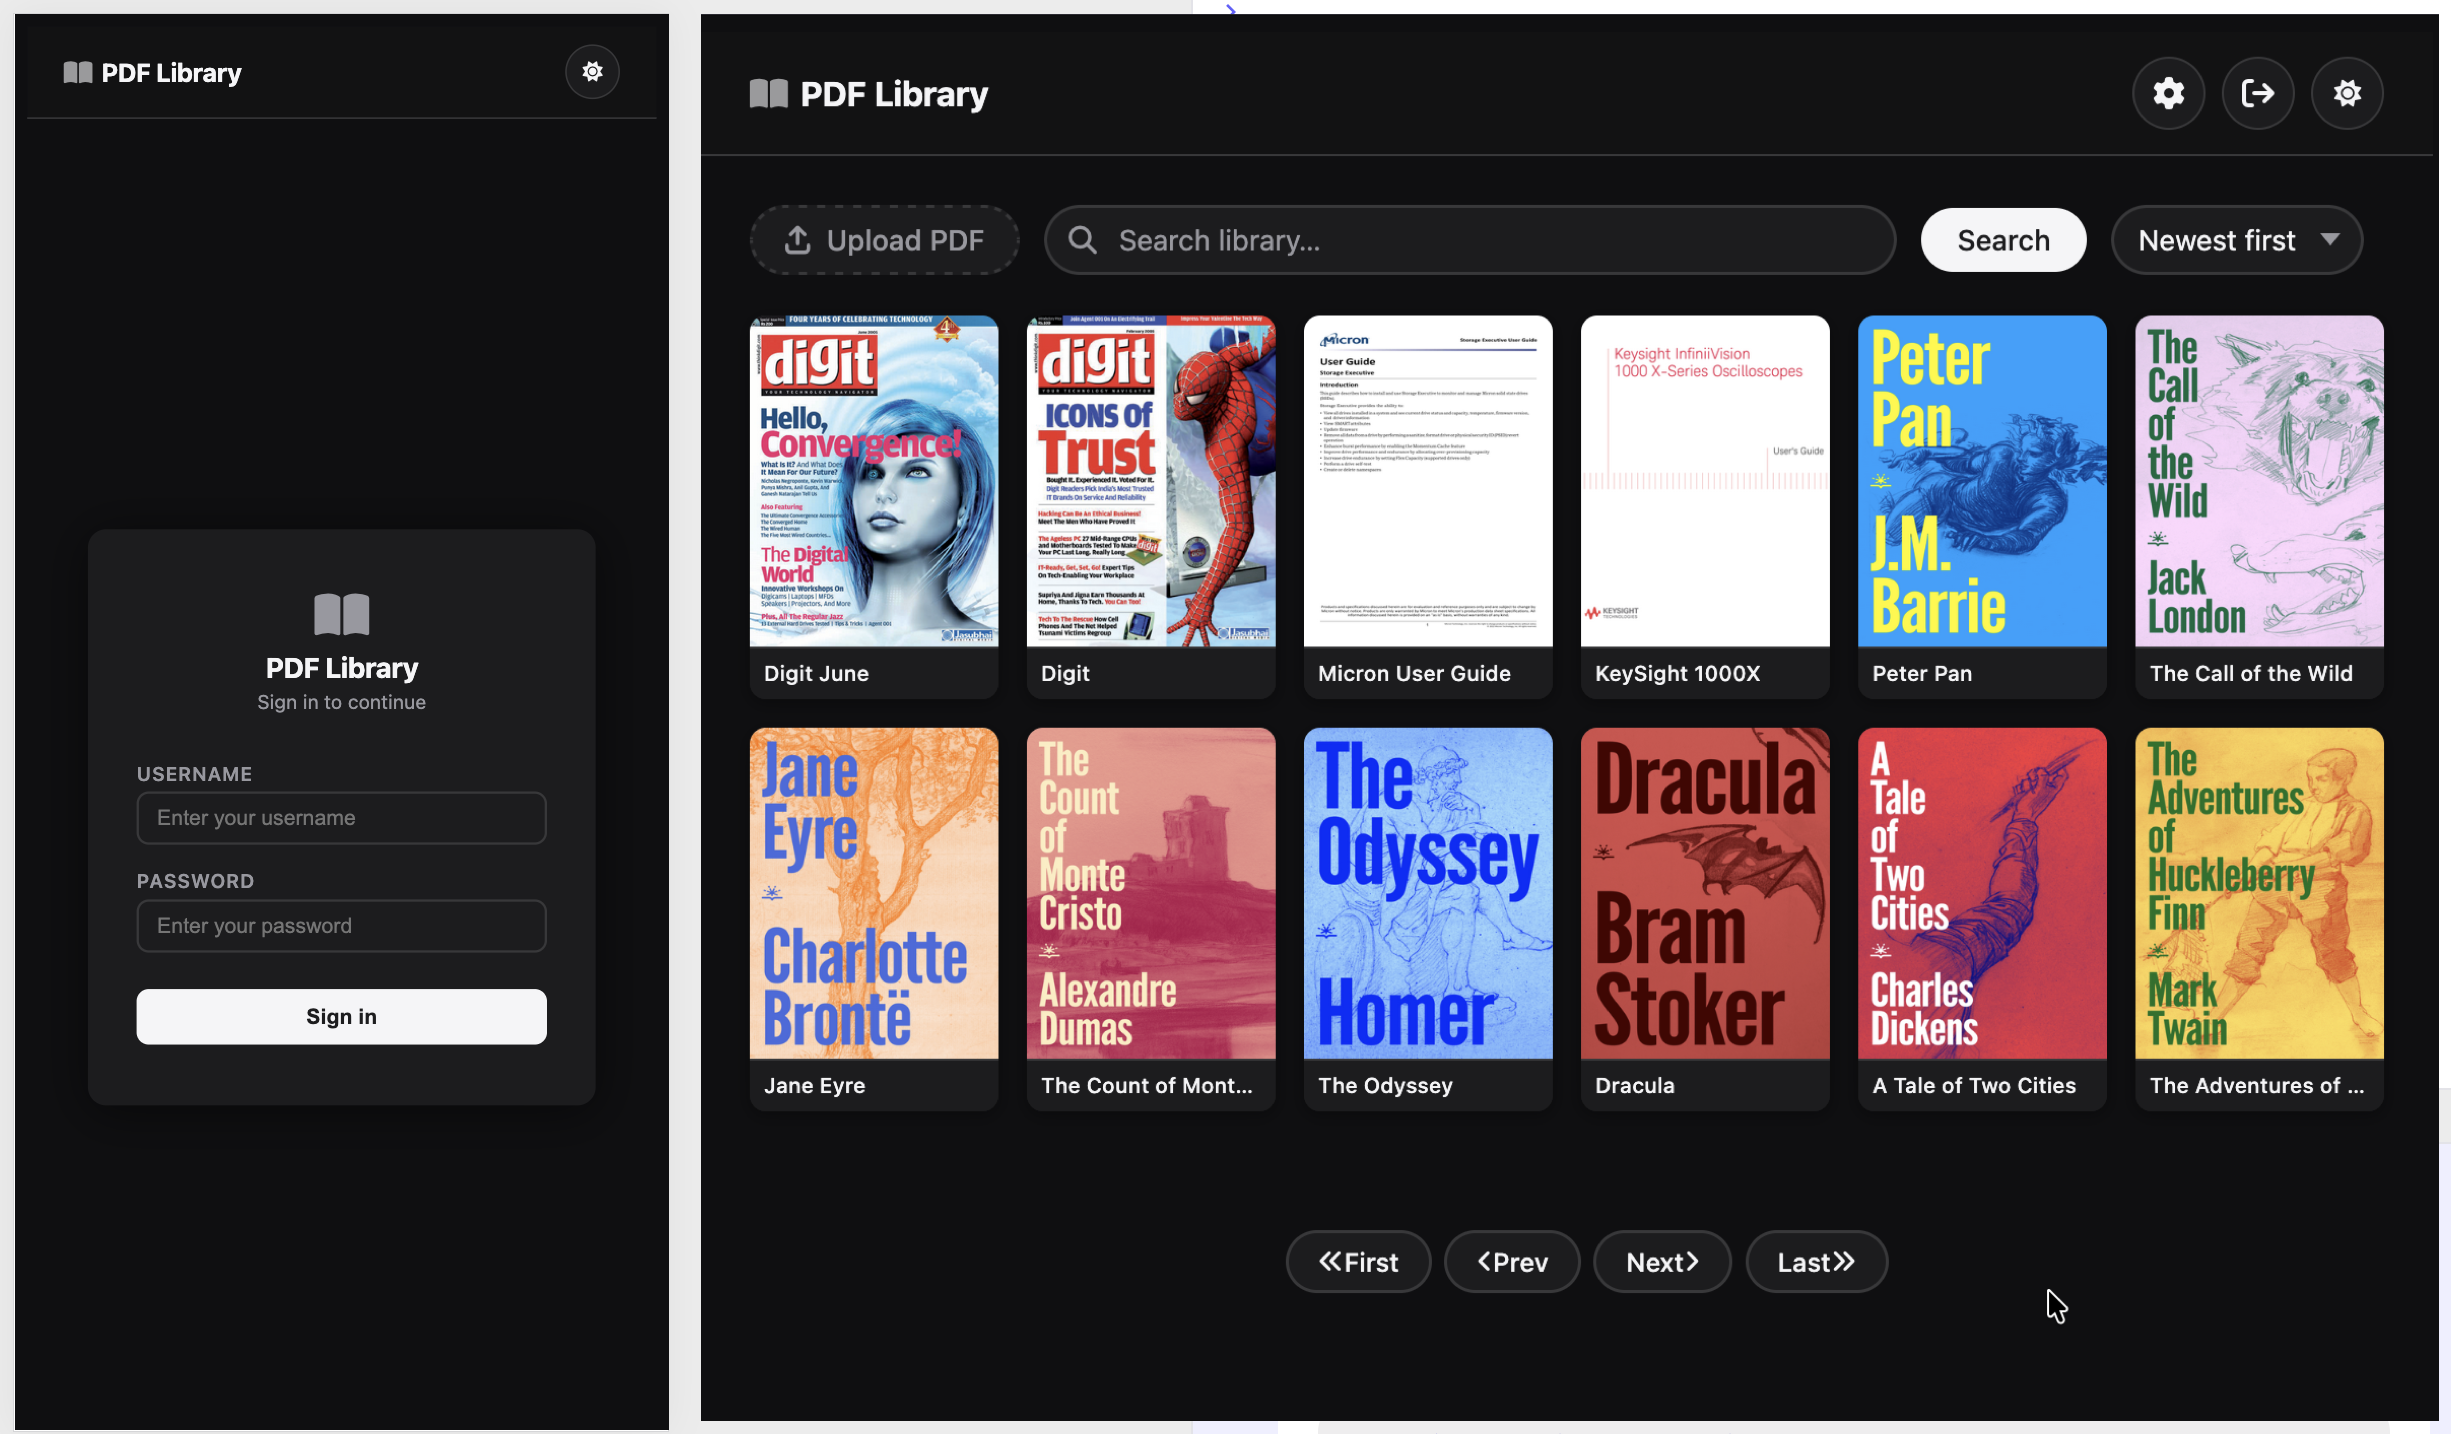The width and height of the screenshot is (2451, 1434).
Task: Click the white Search button
Action: click(2003, 240)
